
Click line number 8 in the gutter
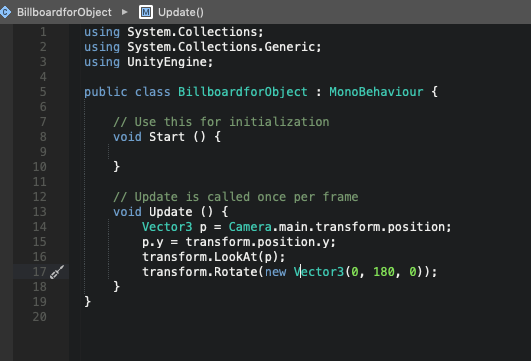click(x=43, y=137)
